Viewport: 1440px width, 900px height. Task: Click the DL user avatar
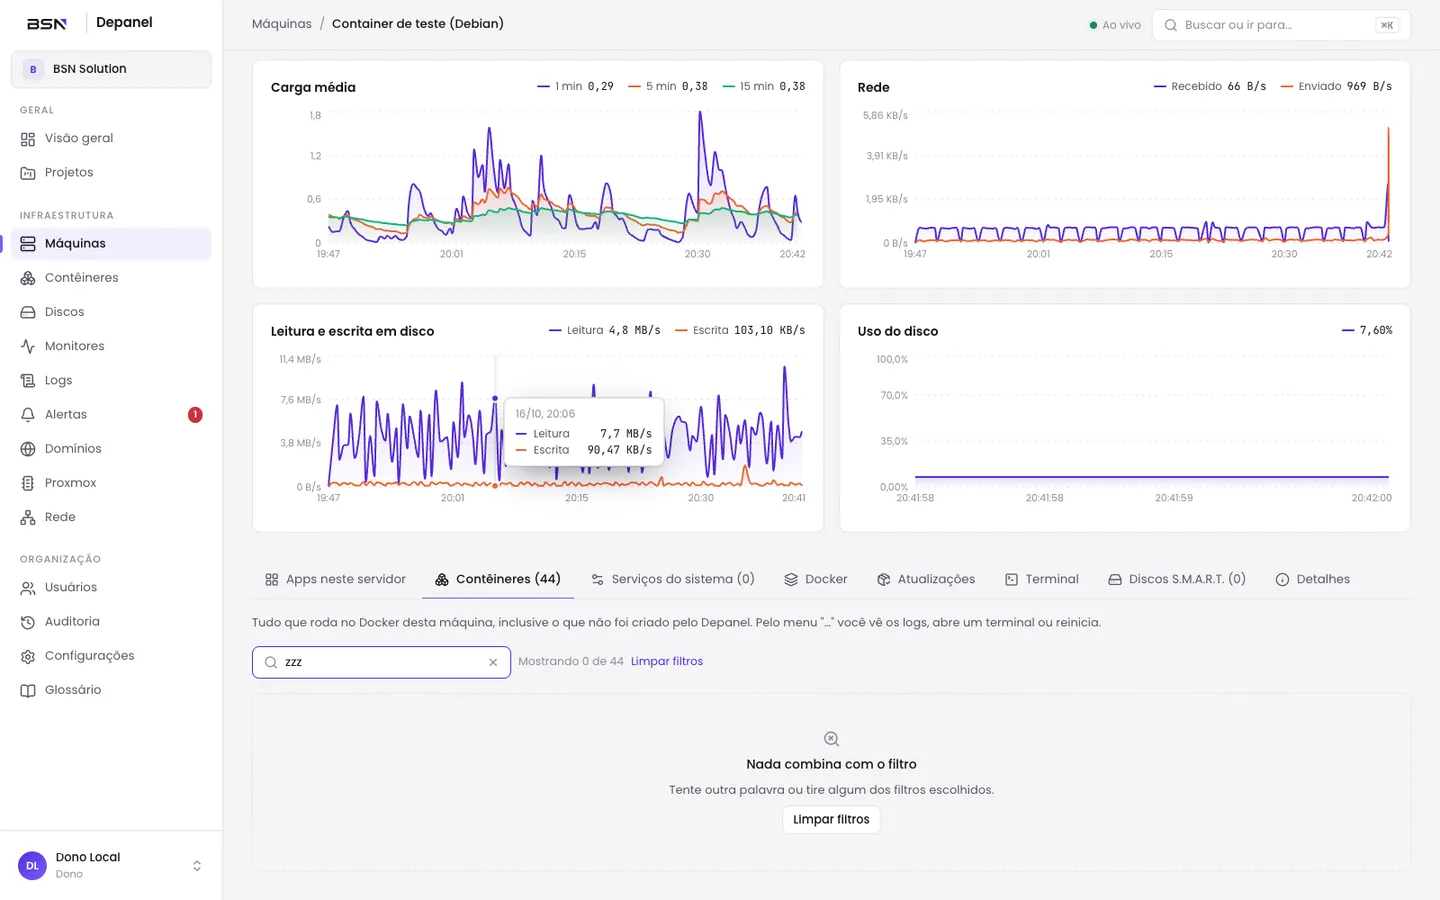coord(32,866)
